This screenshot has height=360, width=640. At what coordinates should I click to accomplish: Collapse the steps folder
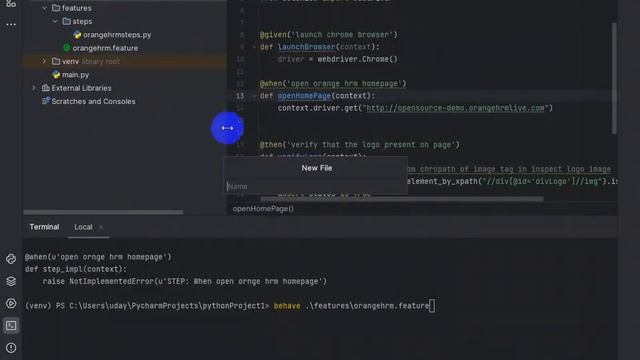pyautogui.click(x=55, y=21)
